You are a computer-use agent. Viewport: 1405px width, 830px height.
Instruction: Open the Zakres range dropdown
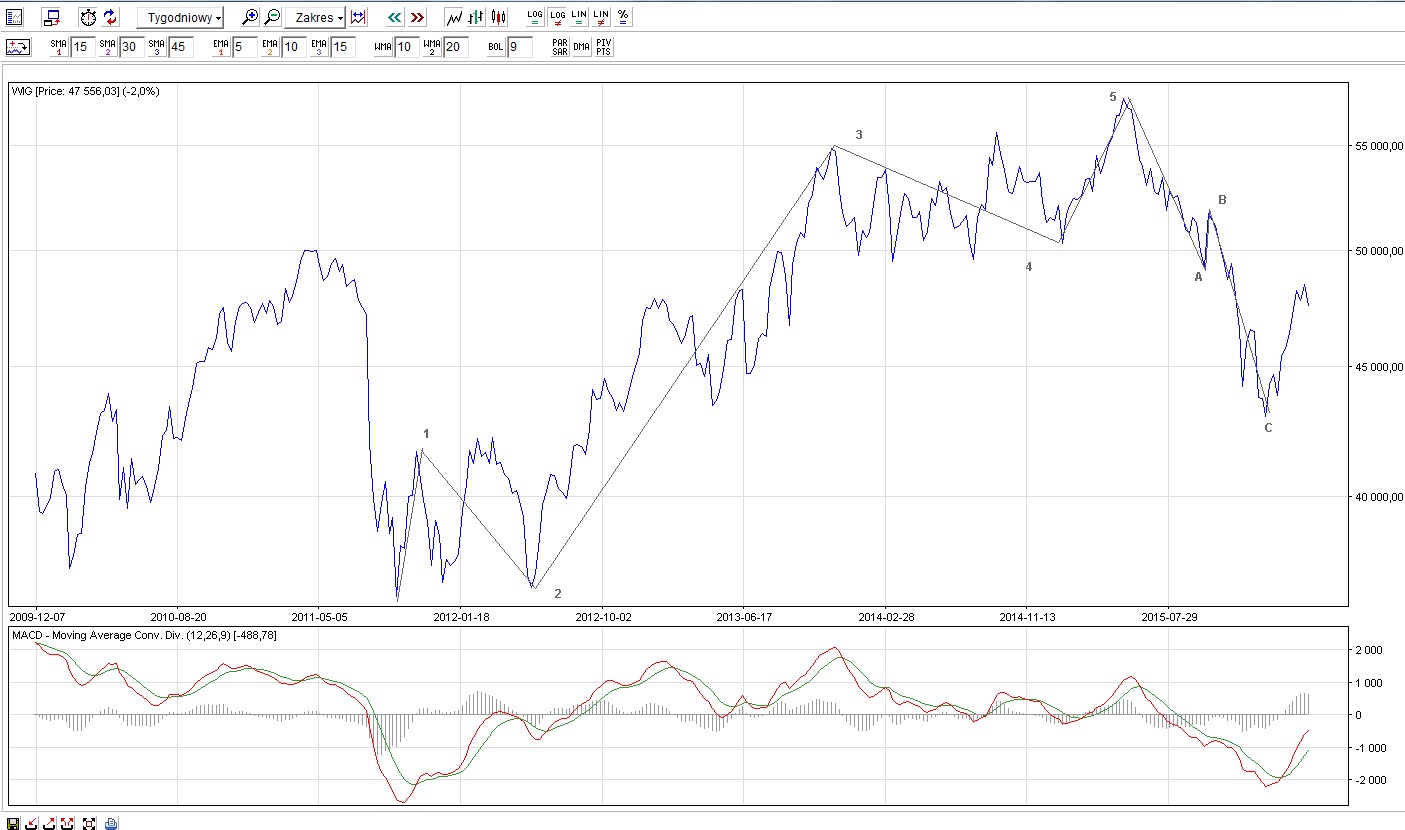pyautogui.click(x=315, y=18)
